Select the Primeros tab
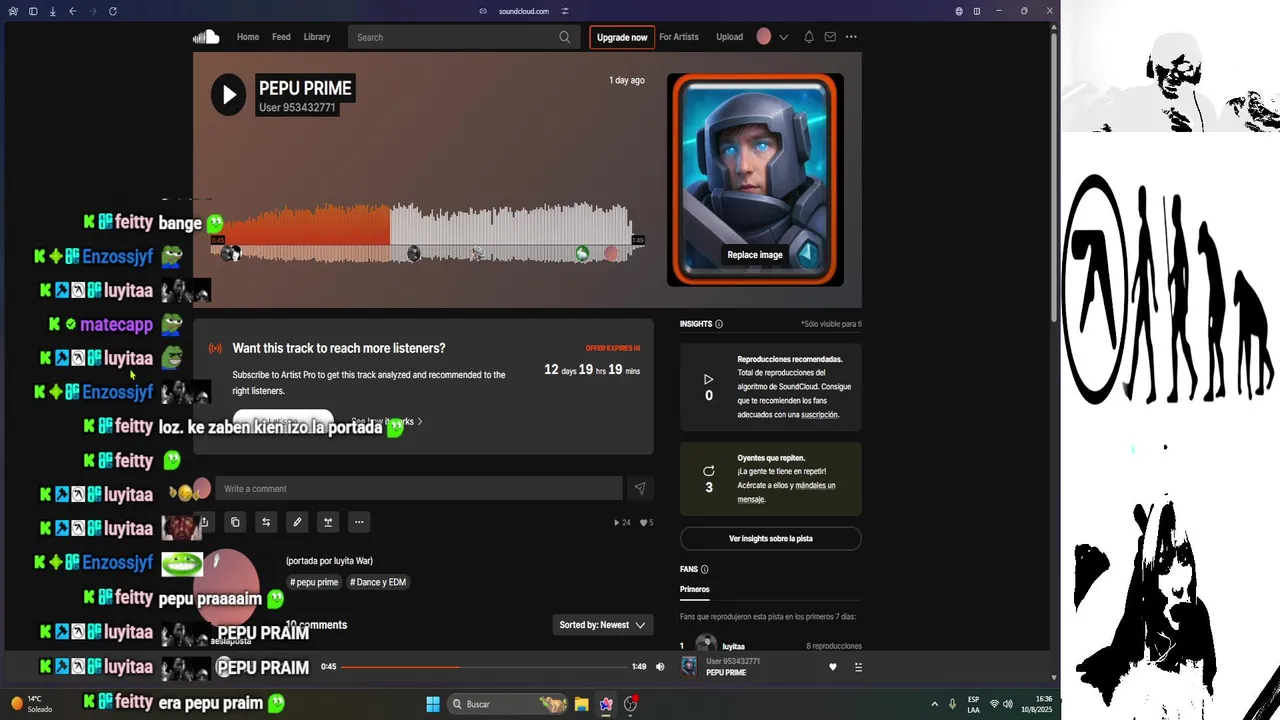Image resolution: width=1280 pixels, height=720 pixels. tap(694, 590)
